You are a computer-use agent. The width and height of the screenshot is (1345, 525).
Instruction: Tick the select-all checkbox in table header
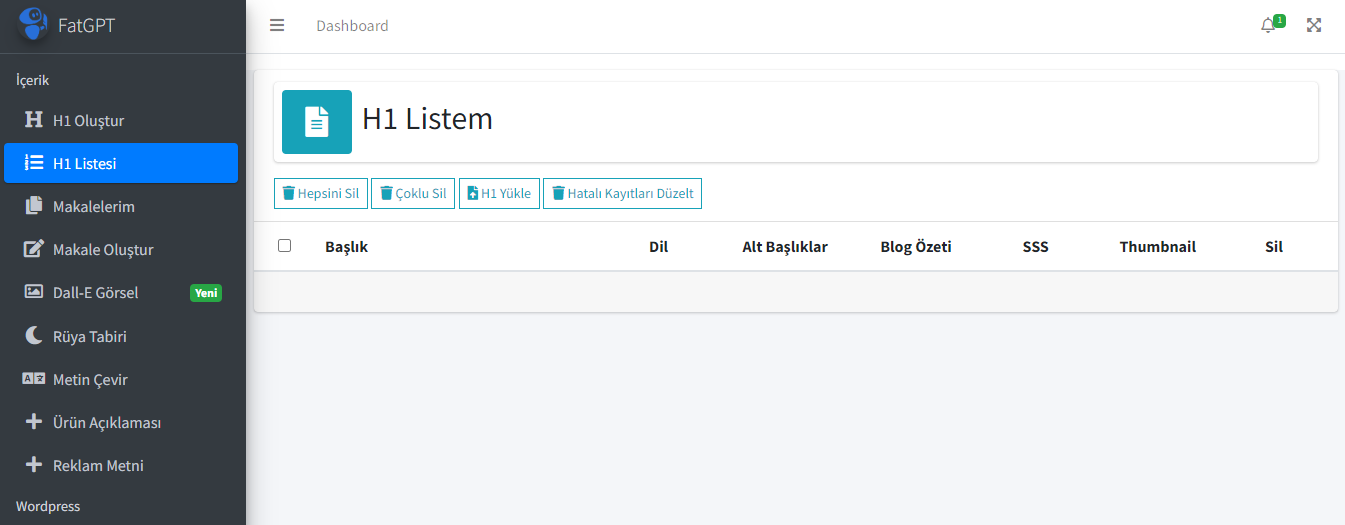click(x=285, y=245)
